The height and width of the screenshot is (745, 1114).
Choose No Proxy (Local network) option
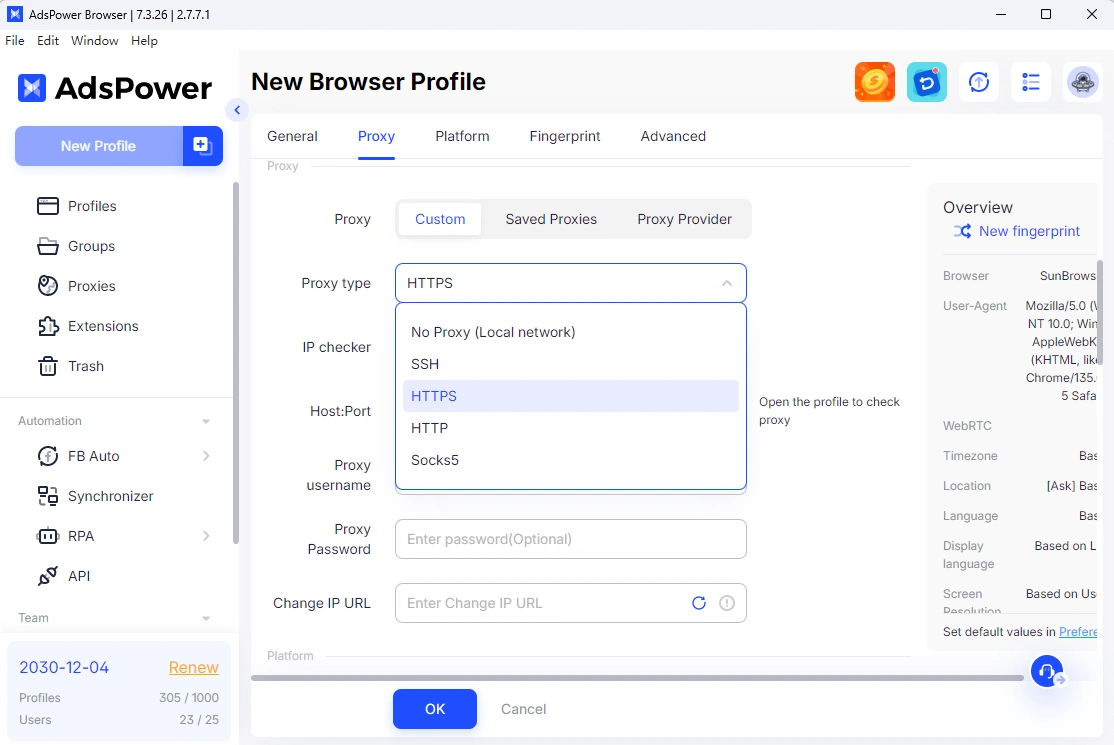pos(492,332)
